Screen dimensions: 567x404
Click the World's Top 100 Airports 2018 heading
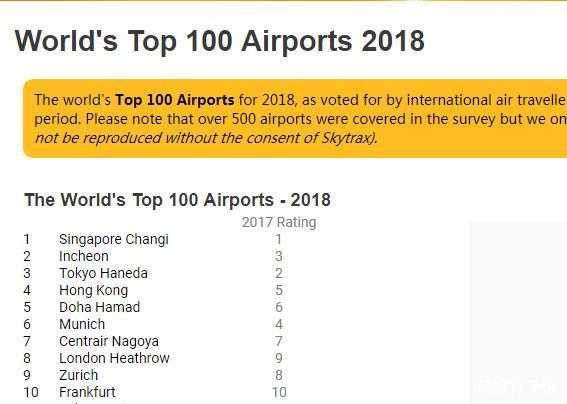pos(219,41)
